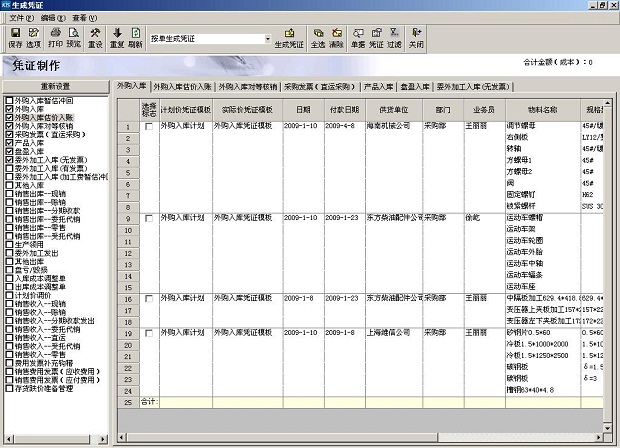The image size is (620, 448).
Task: Expand the 按单生成凭证 dropdown
Action: click(x=270, y=39)
